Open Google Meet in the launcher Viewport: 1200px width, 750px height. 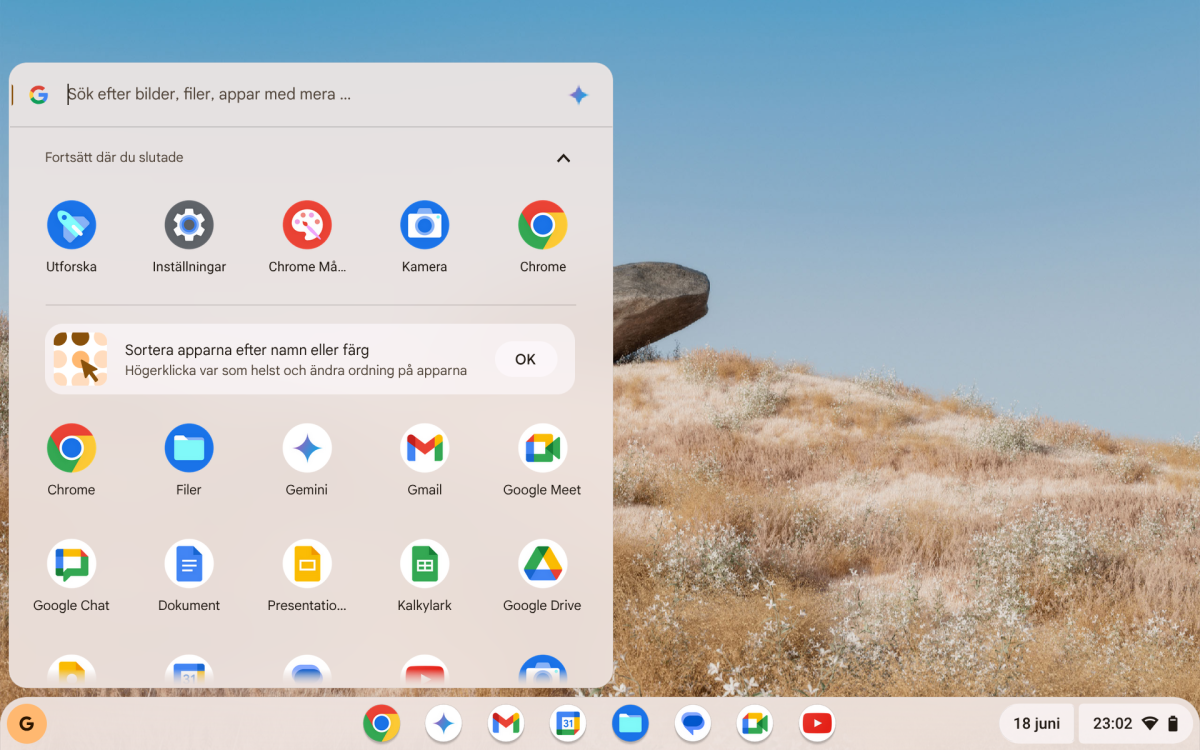coord(542,447)
